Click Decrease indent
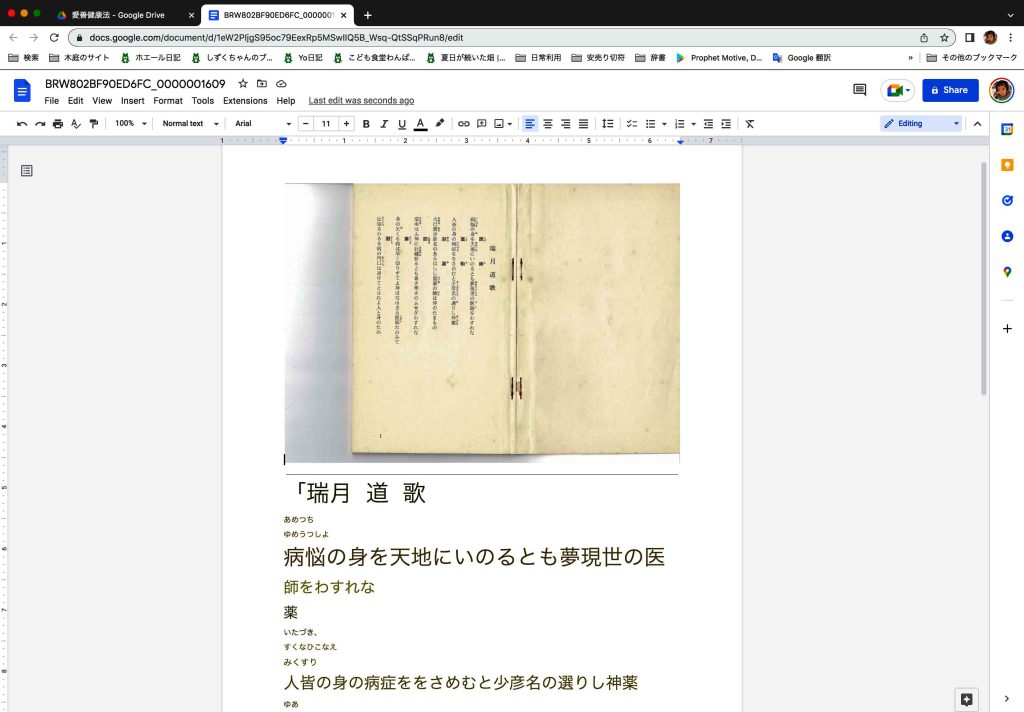The width and height of the screenshot is (1024, 712). click(x=708, y=123)
